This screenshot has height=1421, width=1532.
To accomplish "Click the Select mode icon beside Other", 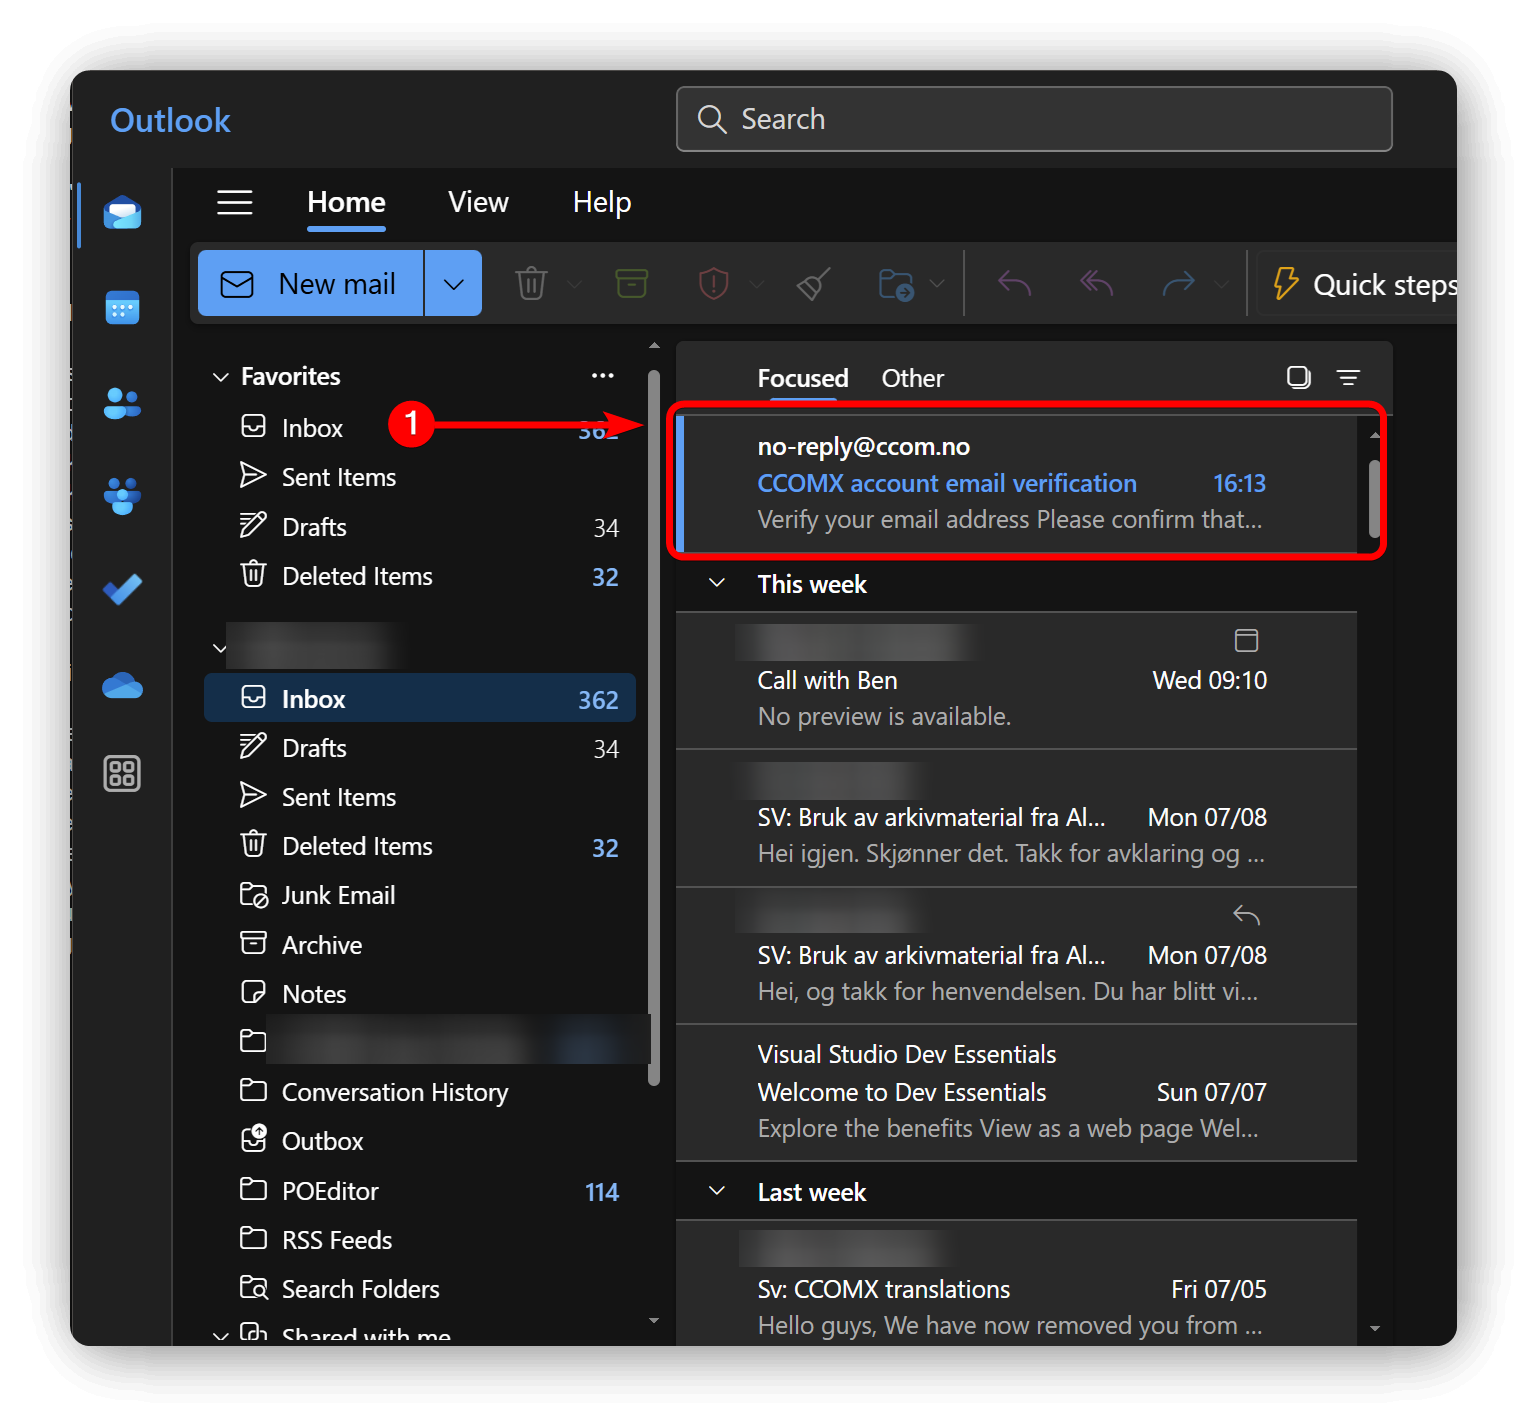I will 1298,377.
